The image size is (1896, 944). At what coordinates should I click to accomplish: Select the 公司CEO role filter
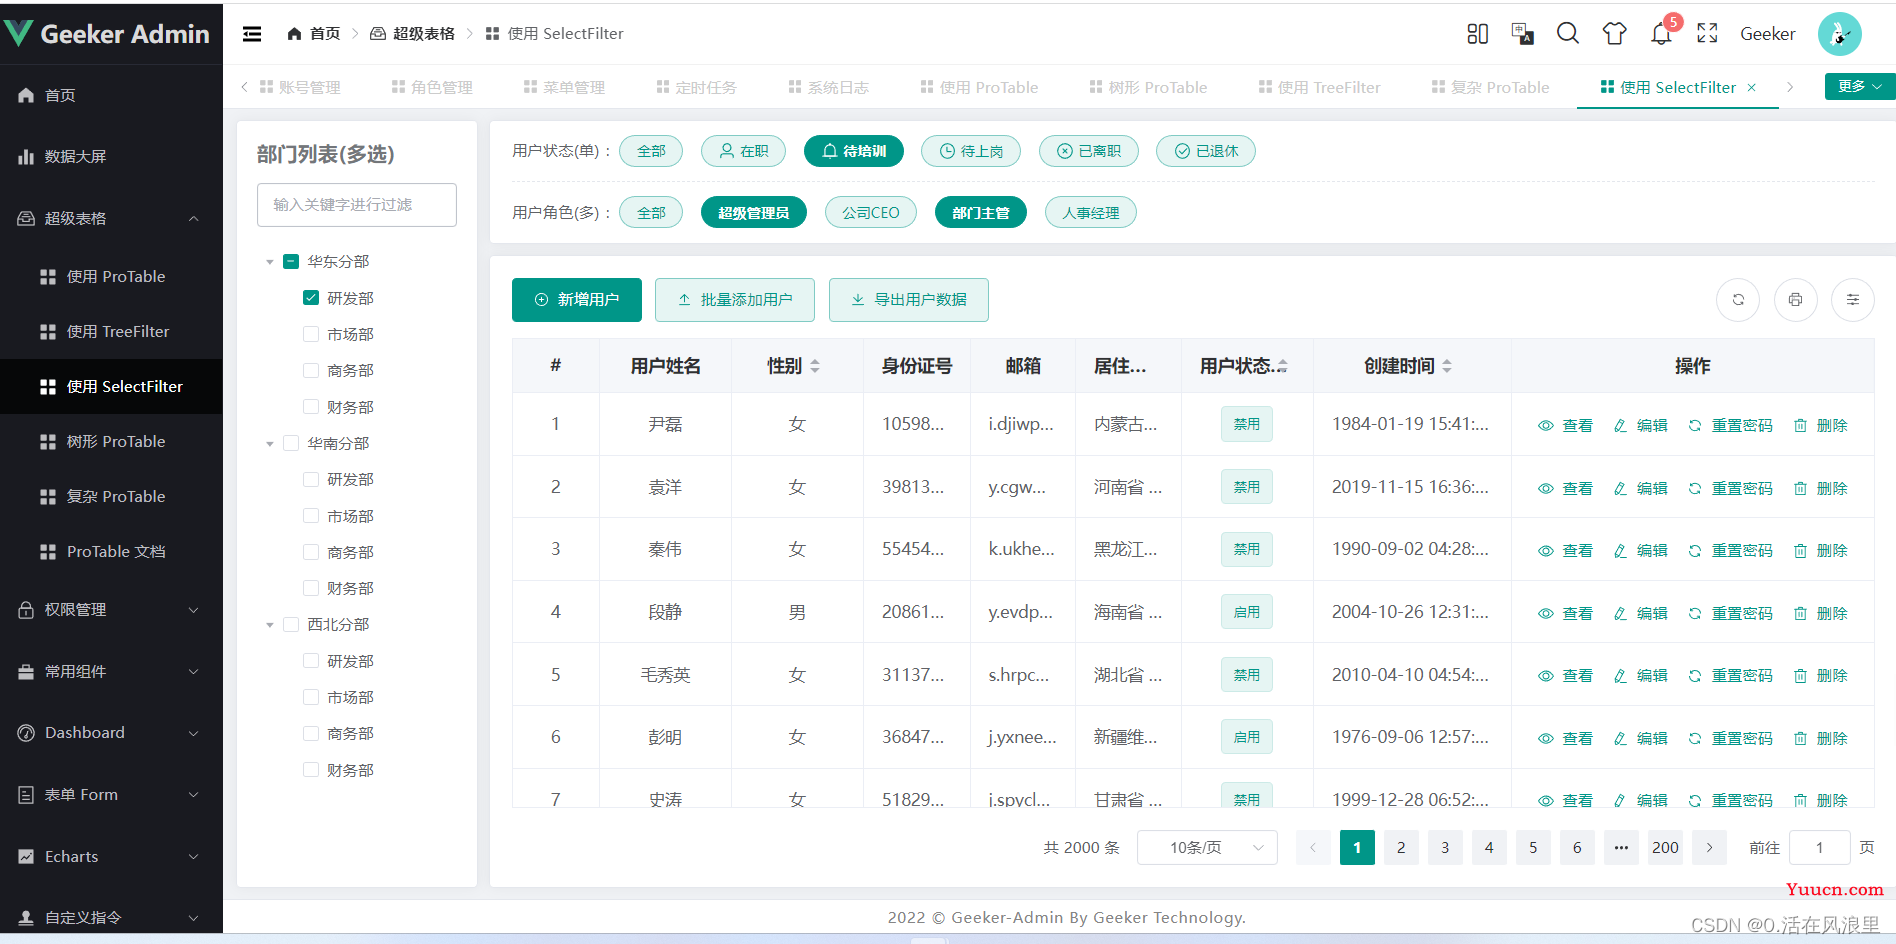(870, 213)
